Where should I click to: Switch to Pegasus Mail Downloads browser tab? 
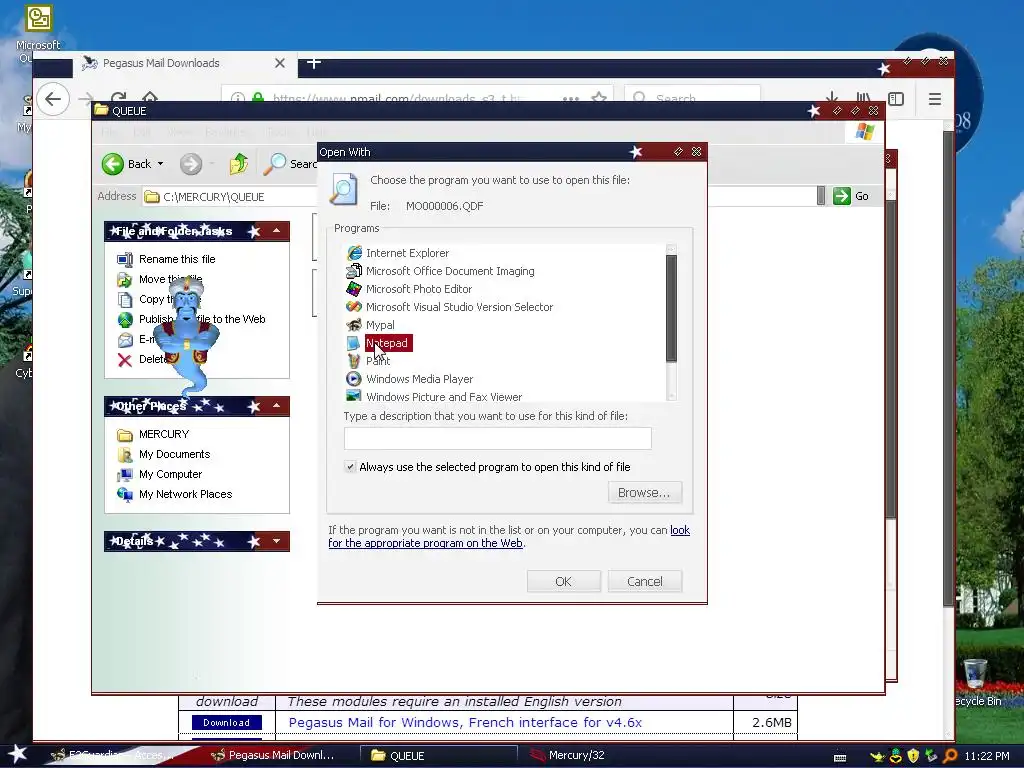point(161,63)
